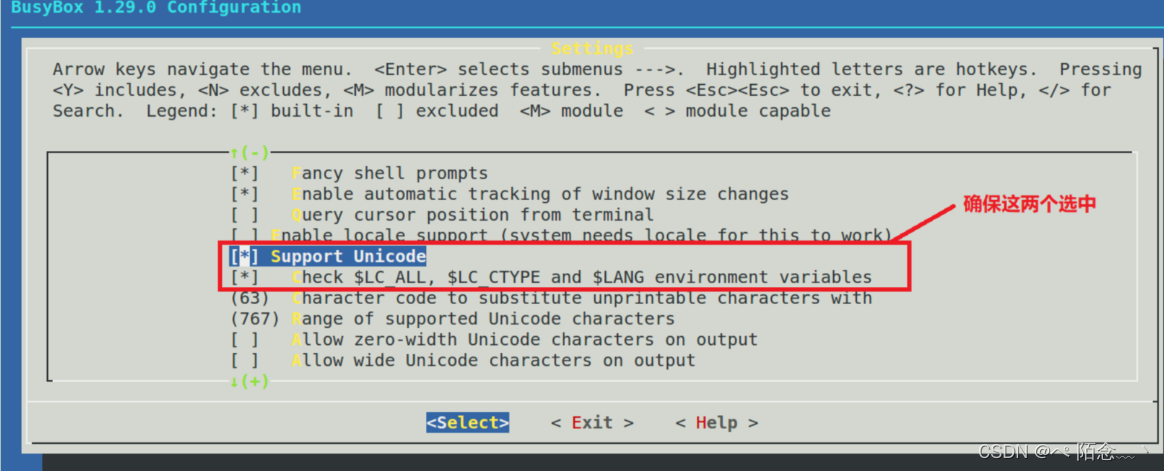Click the red annotation text label

click(x=1029, y=205)
